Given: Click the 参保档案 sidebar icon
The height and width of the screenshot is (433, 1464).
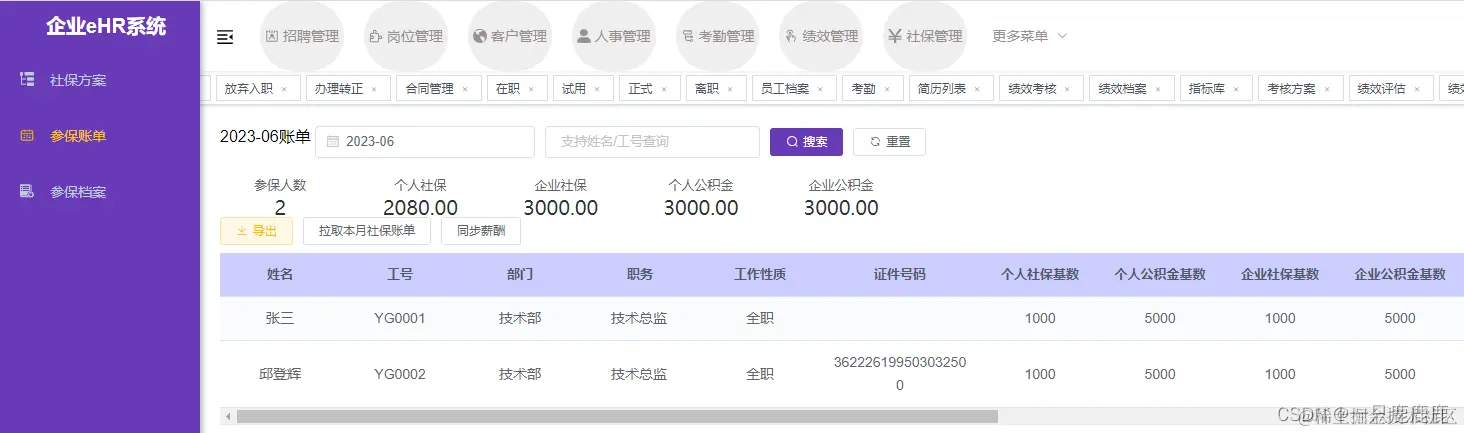Looking at the screenshot, I should [x=28, y=191].
